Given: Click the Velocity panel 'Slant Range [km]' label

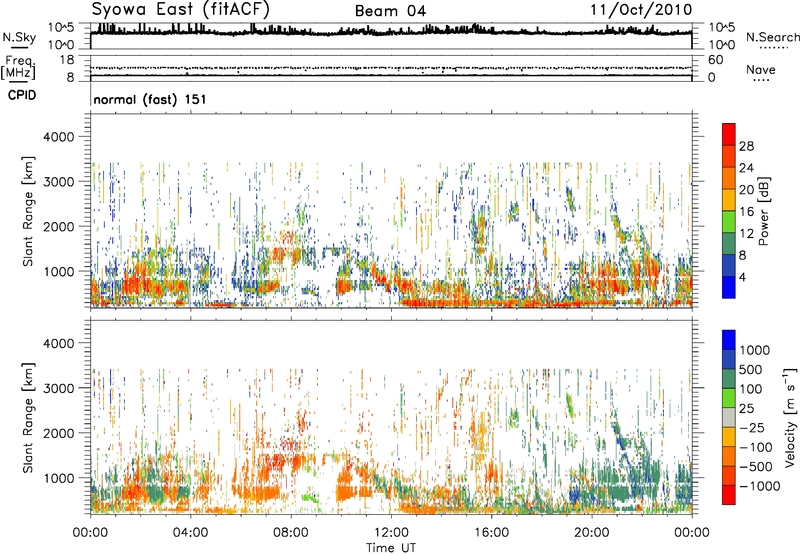Looking at the screenshot, I should click(28, 418).
